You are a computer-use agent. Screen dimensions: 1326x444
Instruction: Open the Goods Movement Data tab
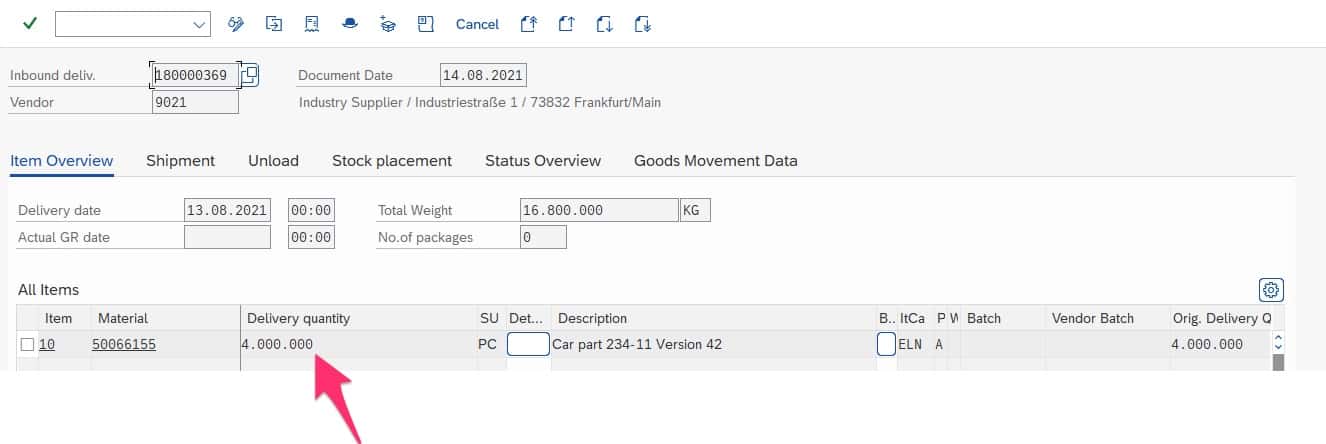pyautogui.click(x=715, y=161)
